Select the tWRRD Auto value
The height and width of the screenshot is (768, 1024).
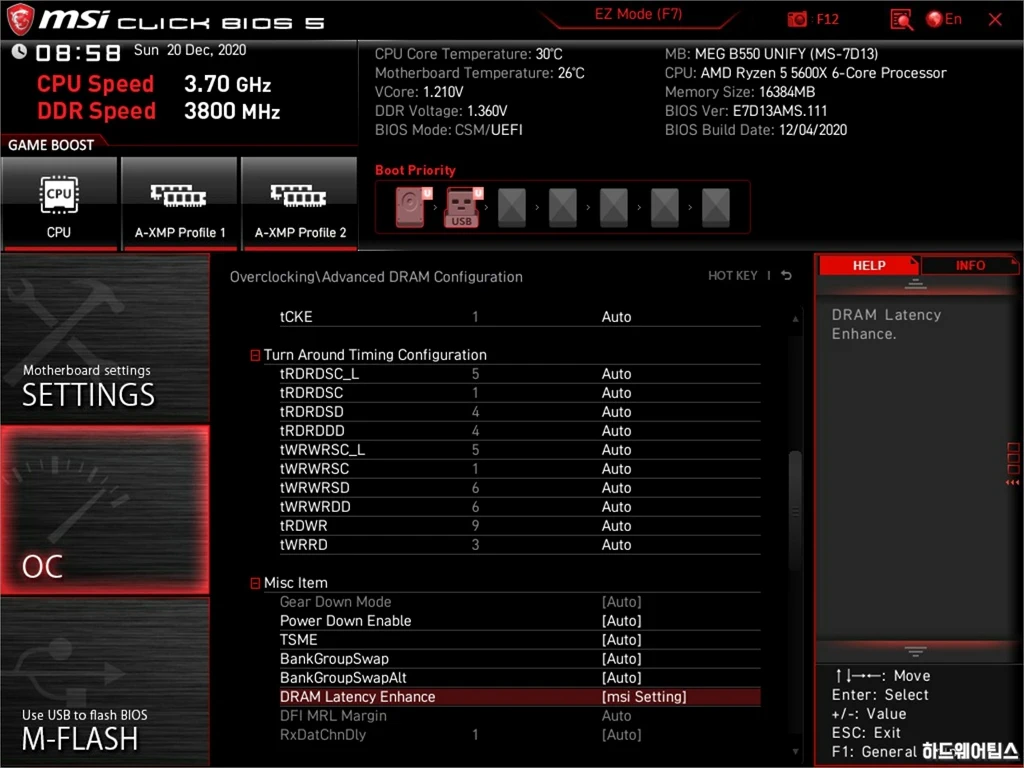(616, 545)
